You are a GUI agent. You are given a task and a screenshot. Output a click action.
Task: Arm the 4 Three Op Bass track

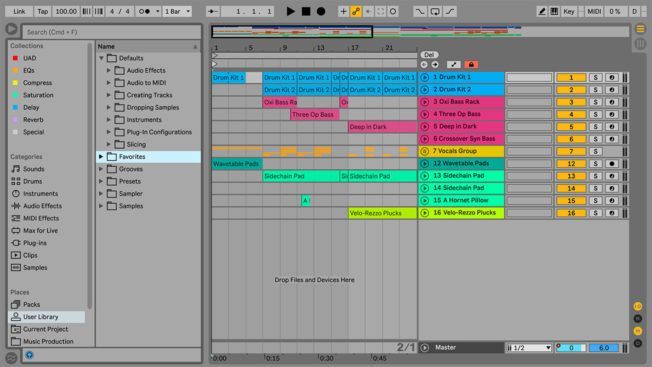click(612, 114)
